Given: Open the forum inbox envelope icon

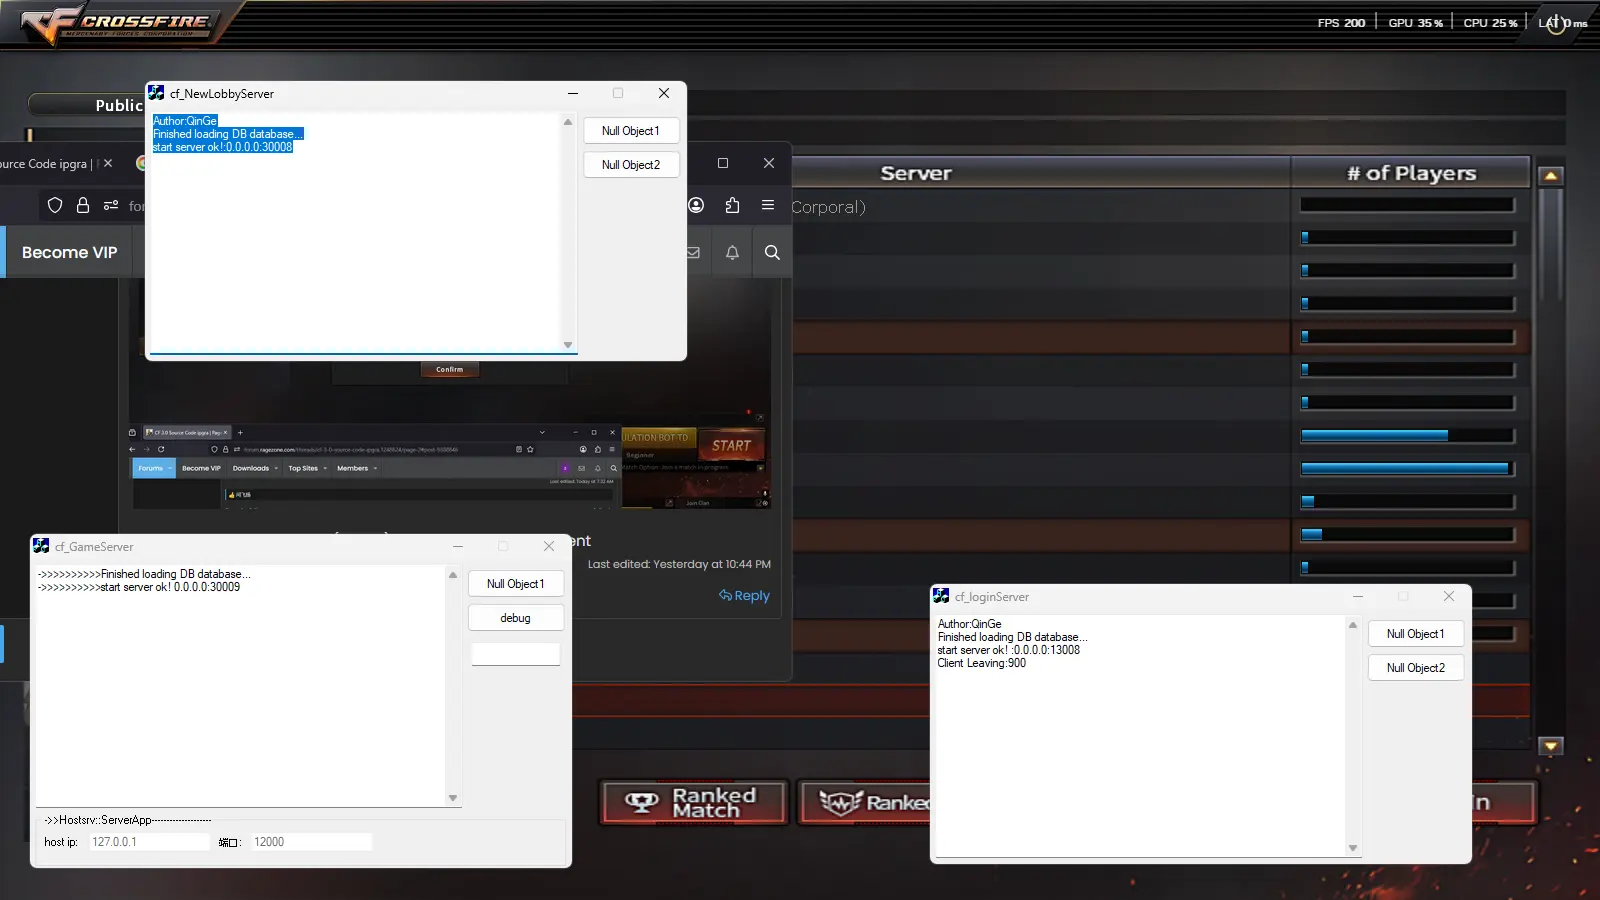Looking at the screenshot, I should (x=693, y=253).
